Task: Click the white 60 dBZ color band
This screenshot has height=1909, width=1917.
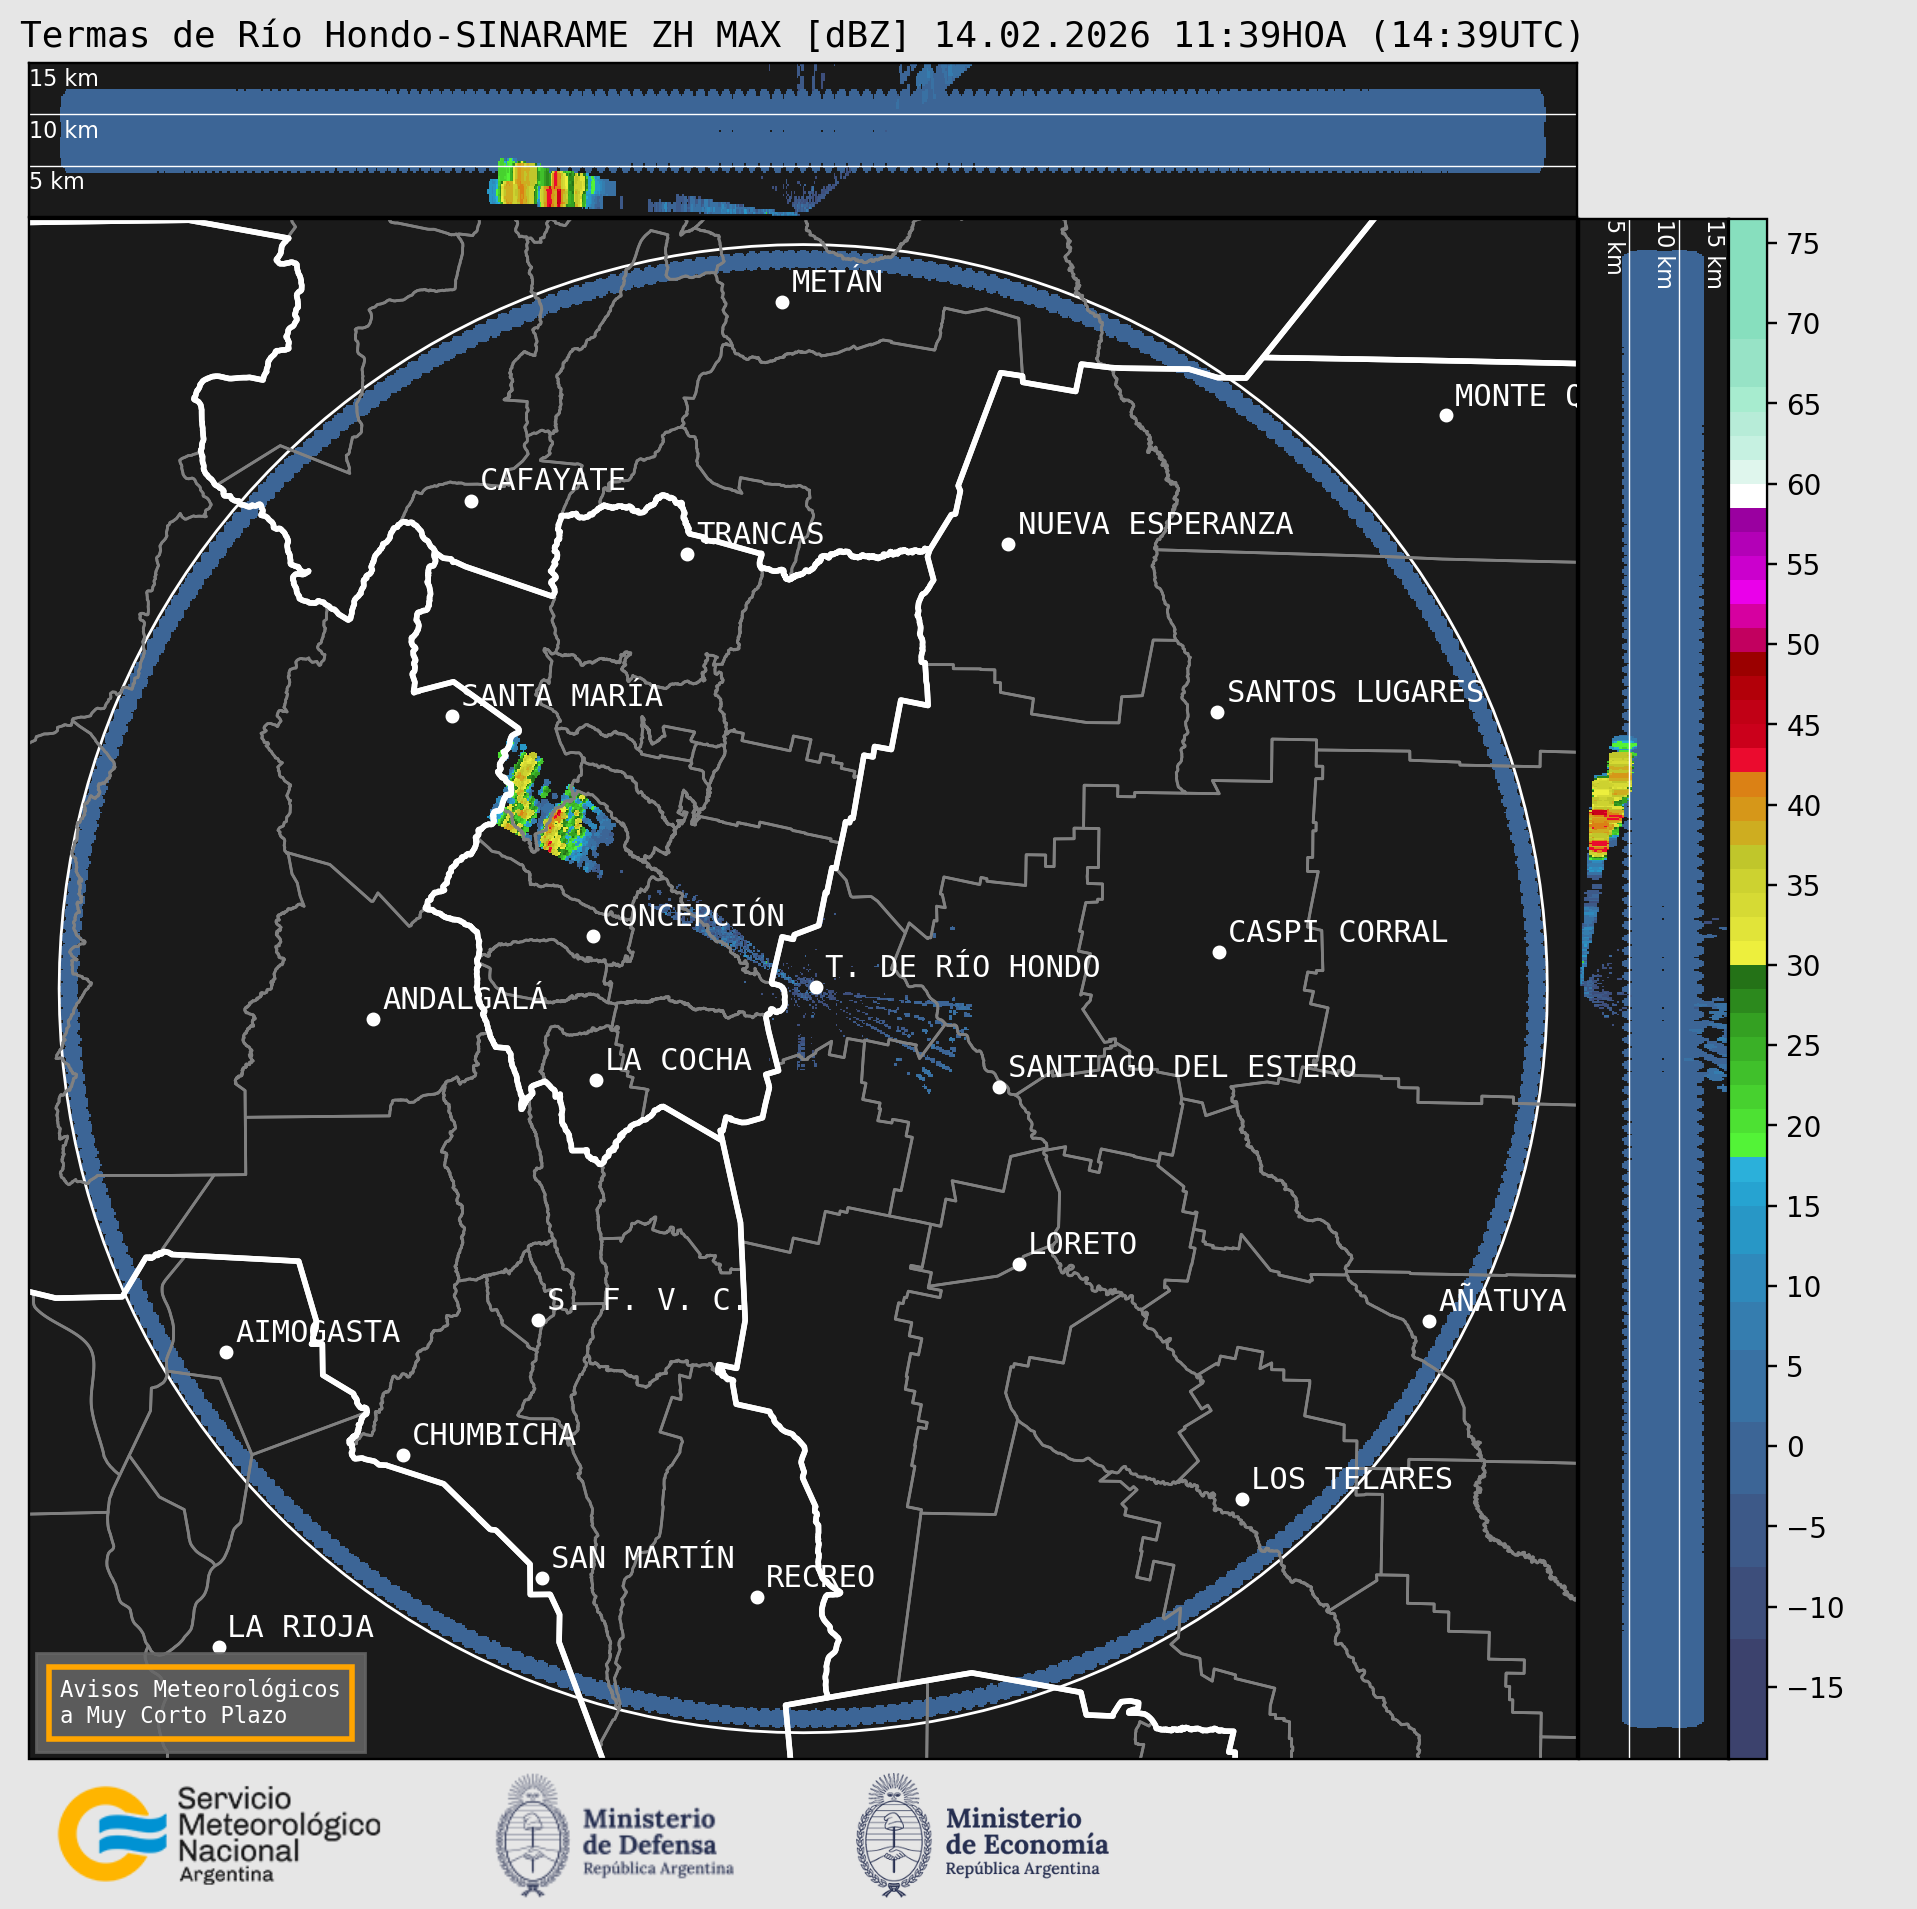Action: 1747,495
